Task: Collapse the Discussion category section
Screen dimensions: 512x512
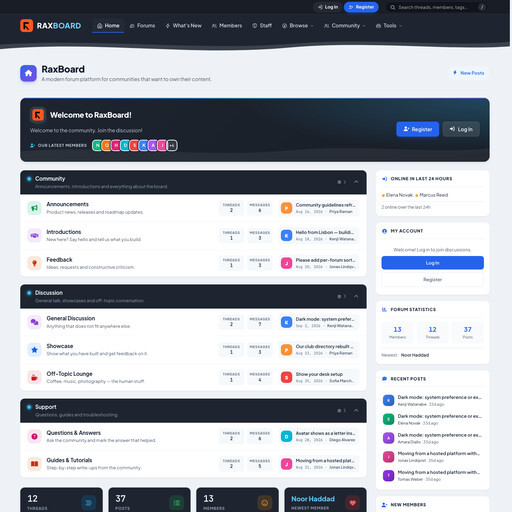Action: point(356,296)
